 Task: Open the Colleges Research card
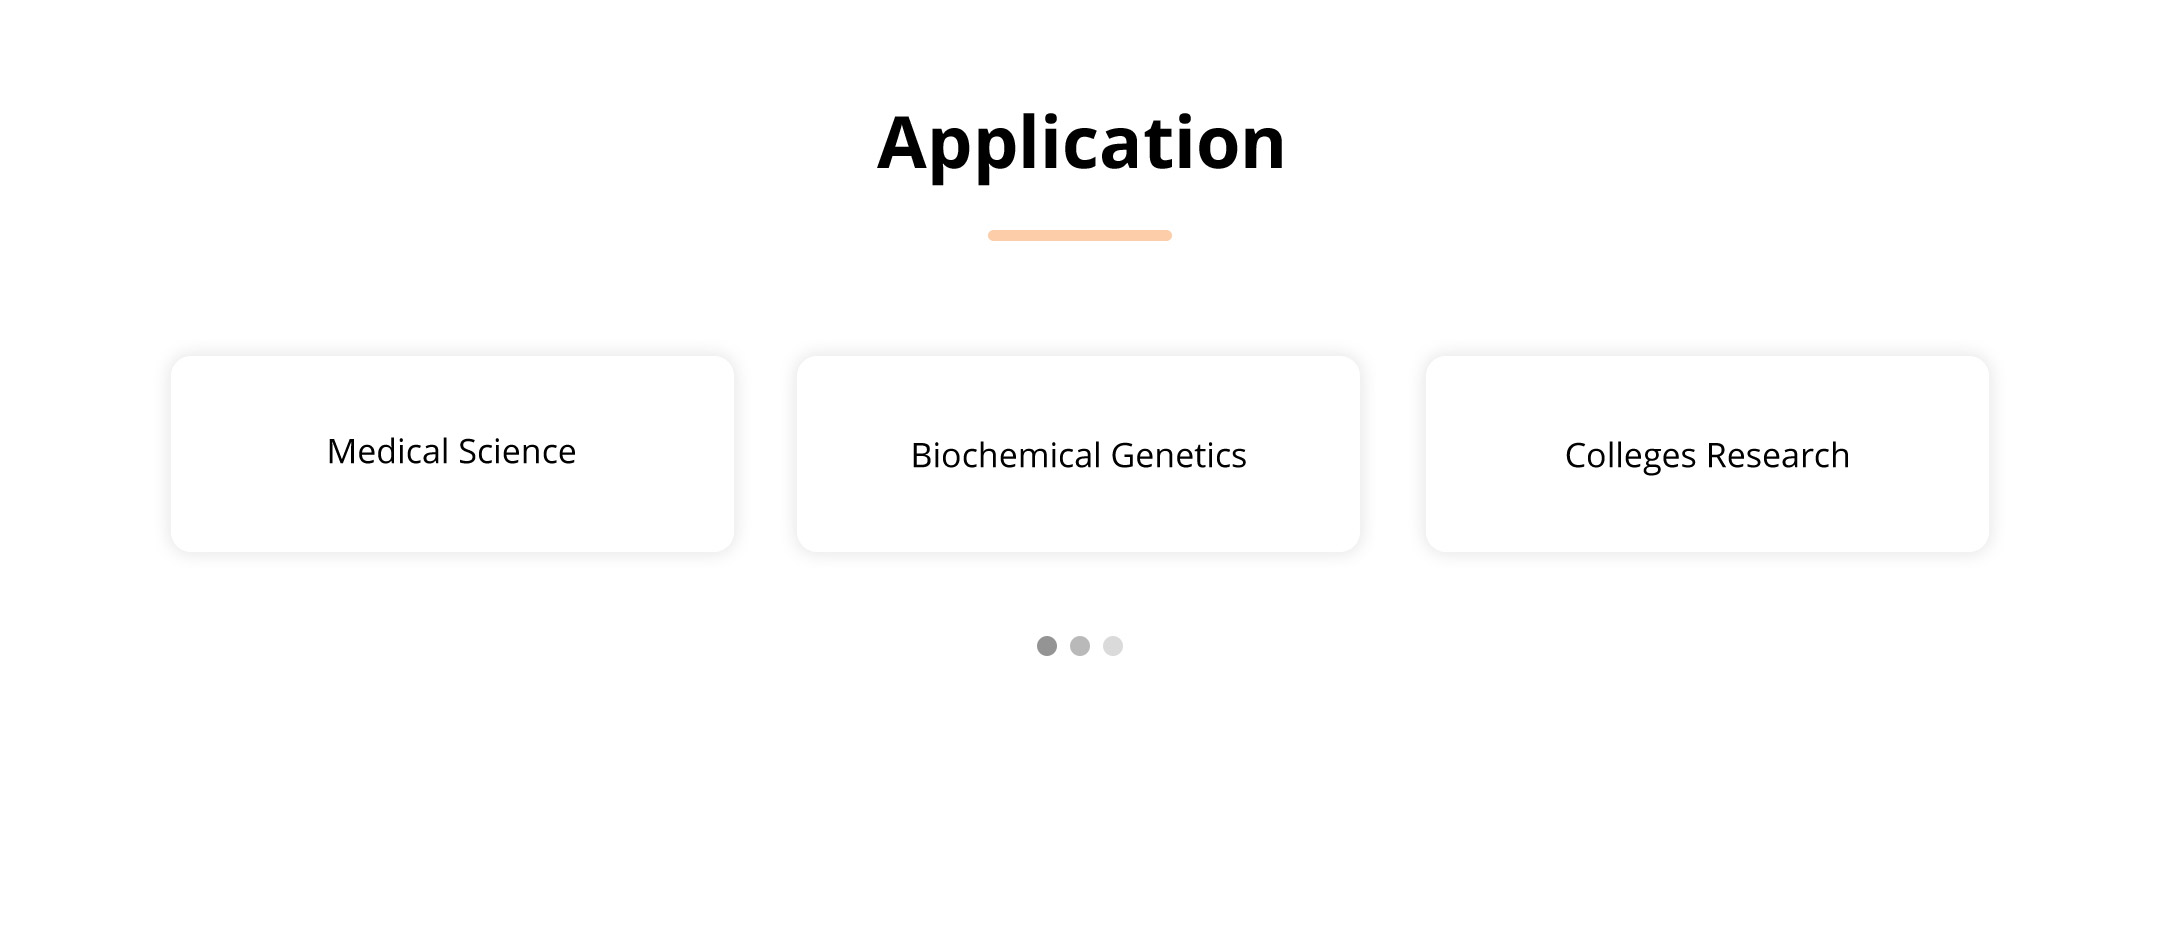tap(1707, 453)
